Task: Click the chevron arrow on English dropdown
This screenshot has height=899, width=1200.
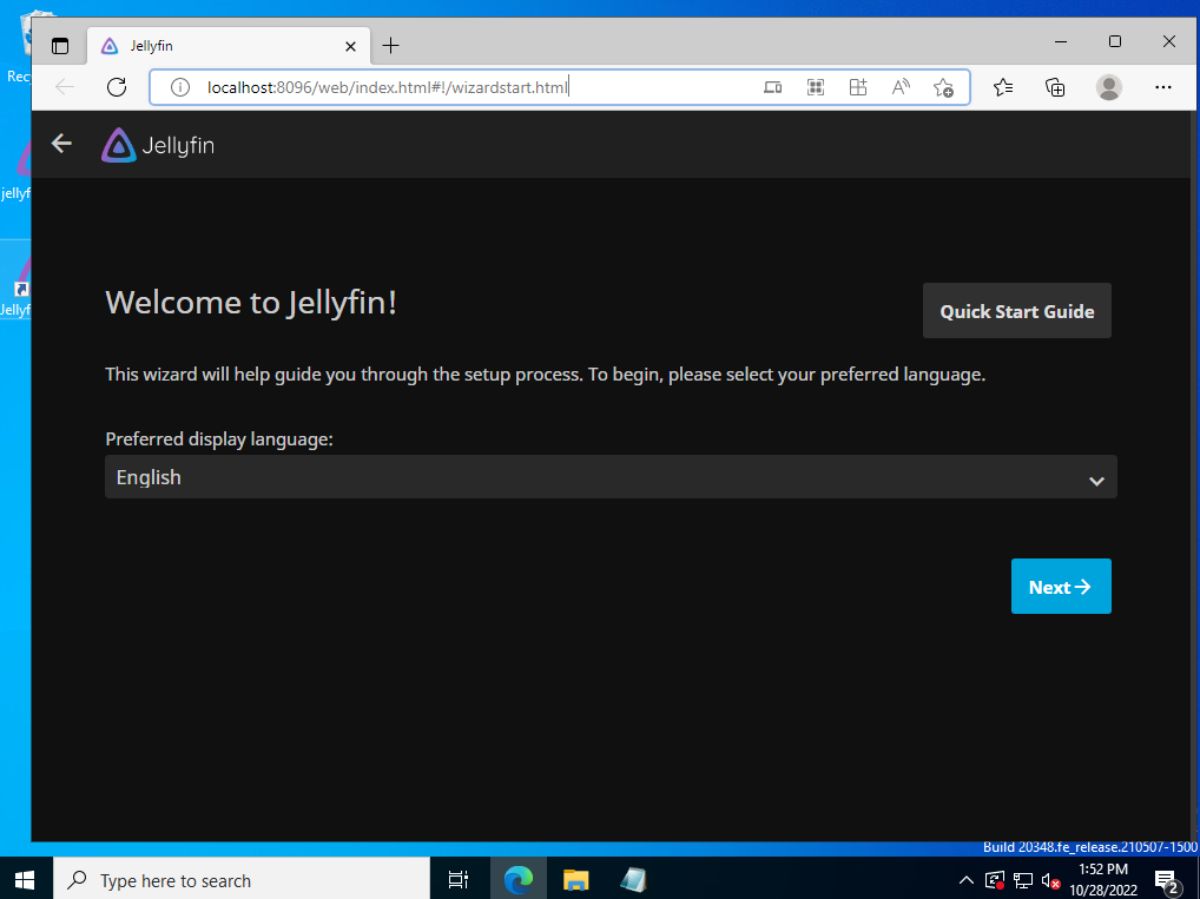Action: [x=1096, y=481]
